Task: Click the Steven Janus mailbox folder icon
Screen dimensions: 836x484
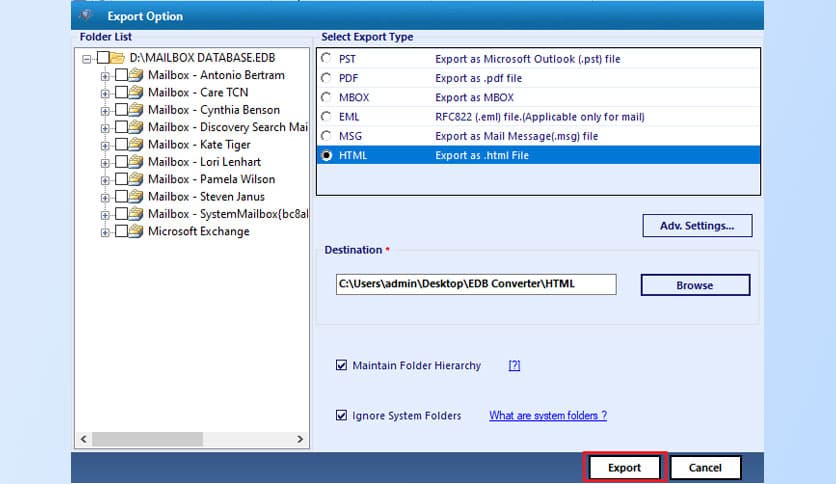Action: point(136,196)
